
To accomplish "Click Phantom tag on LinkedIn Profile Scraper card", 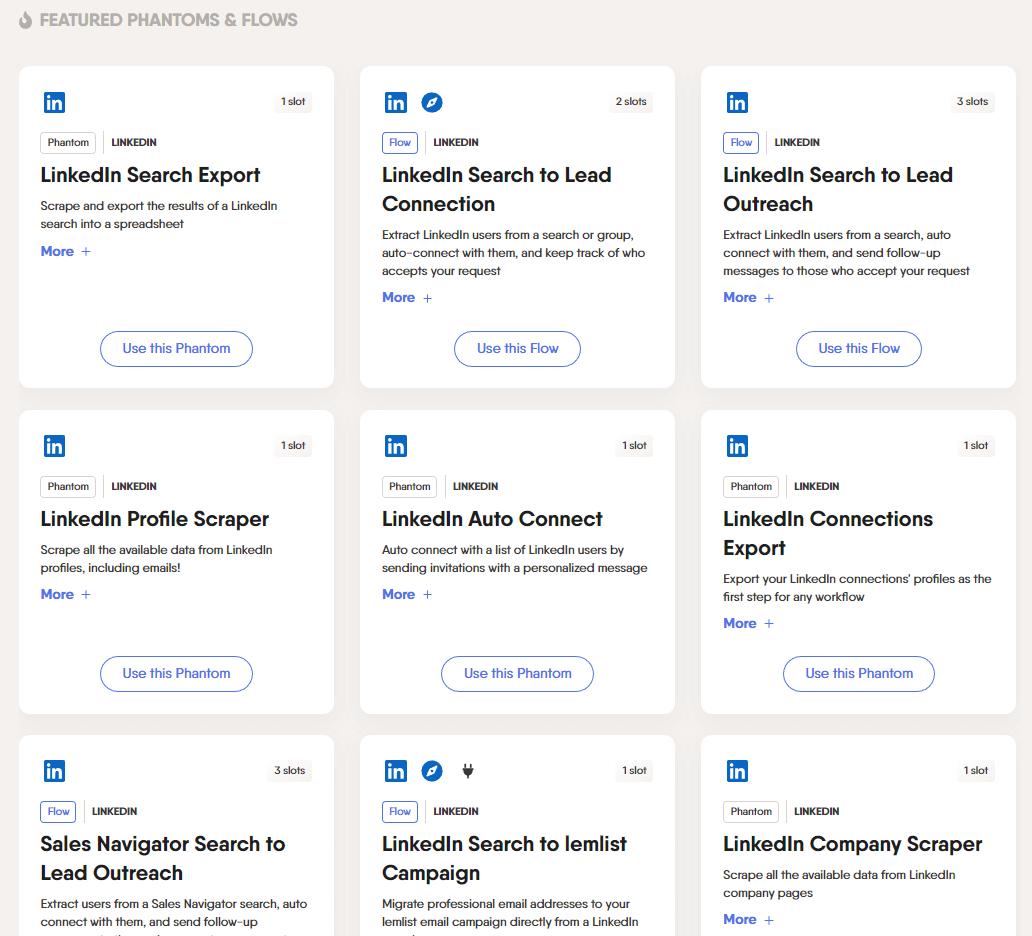I will pos(68,486).
